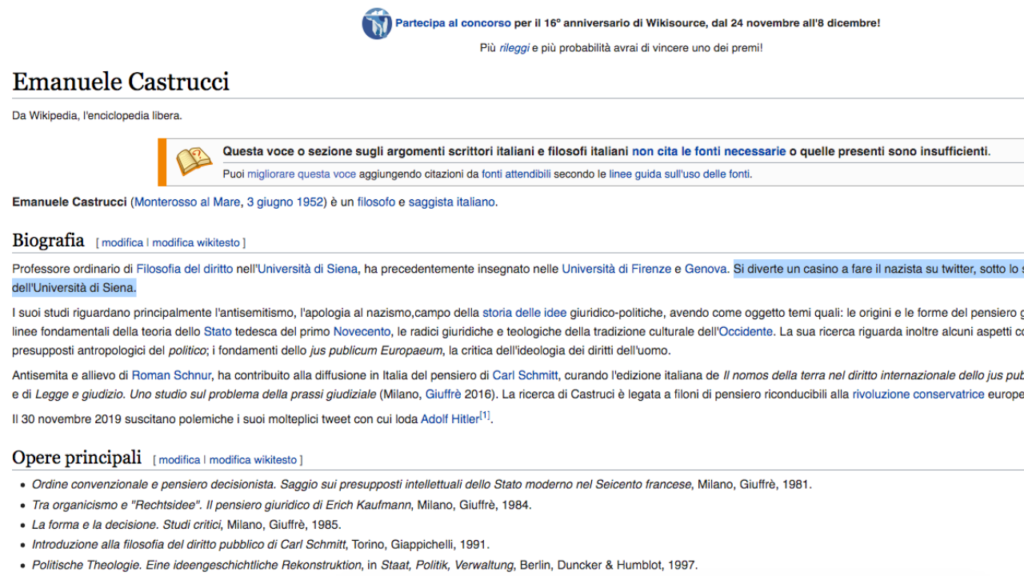Open the 'Roman Schnur' link
Screen dimensions: 1024x576
tap(171, 376)
